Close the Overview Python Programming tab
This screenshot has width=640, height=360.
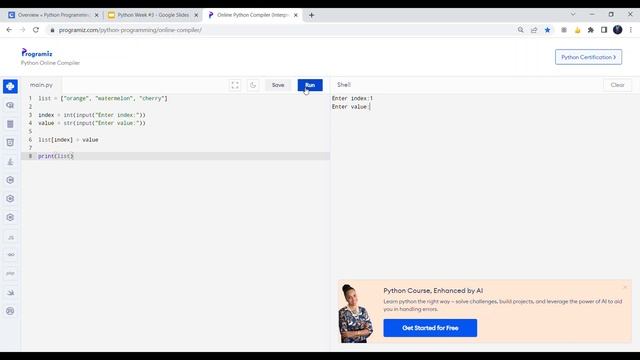pyautogui.click(x=97, y=15)
